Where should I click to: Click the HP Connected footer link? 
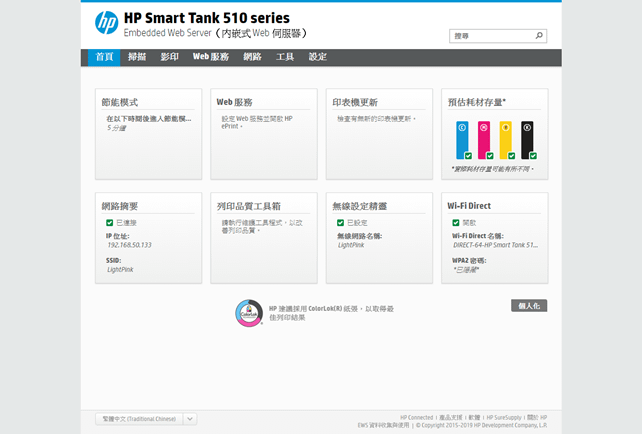pos(416,418)
